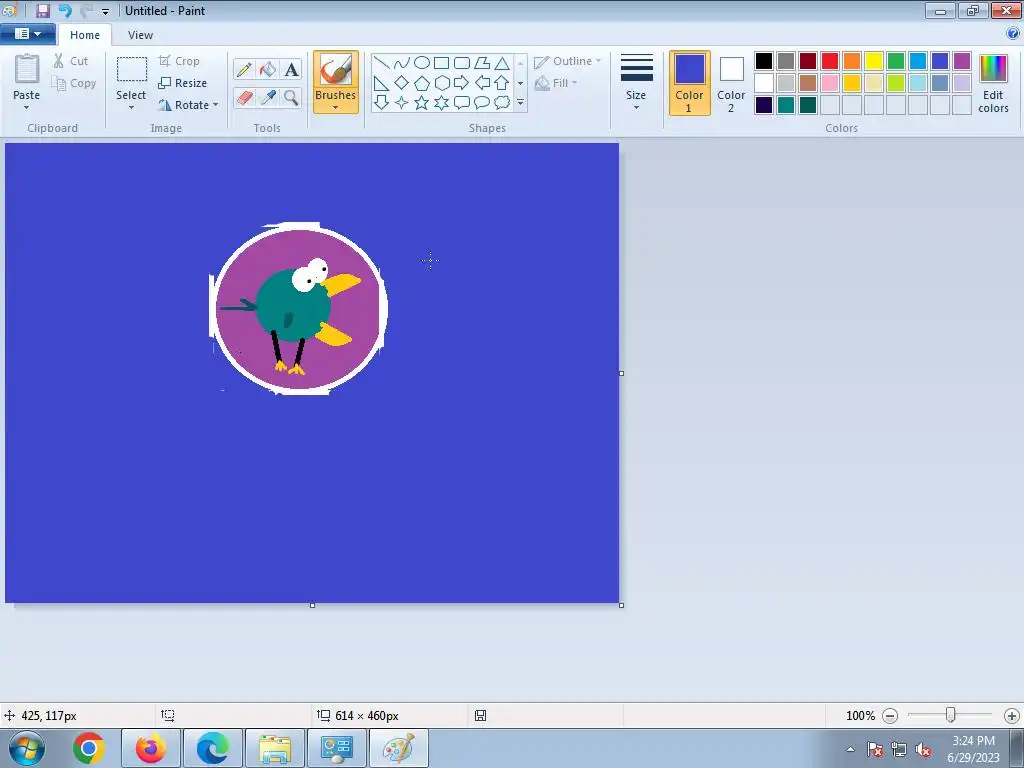The height and width of the screenshot is (768, 1024).
Task: Choose the Curve shape
Action: click(x=402, y=63)
